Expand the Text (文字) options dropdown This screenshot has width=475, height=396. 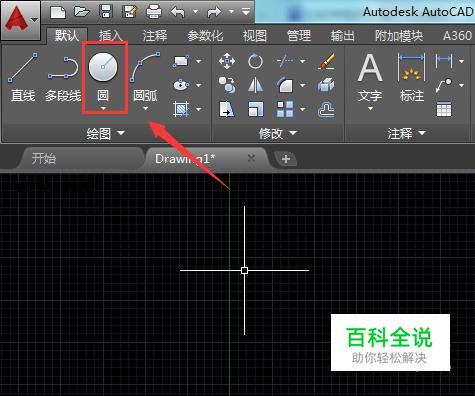click(370, 108)
